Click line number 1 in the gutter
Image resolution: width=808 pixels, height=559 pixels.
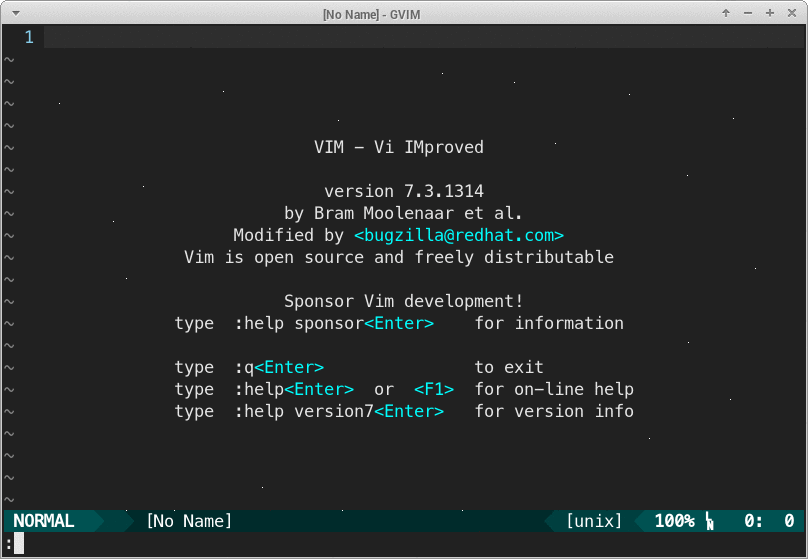point(29,37)
